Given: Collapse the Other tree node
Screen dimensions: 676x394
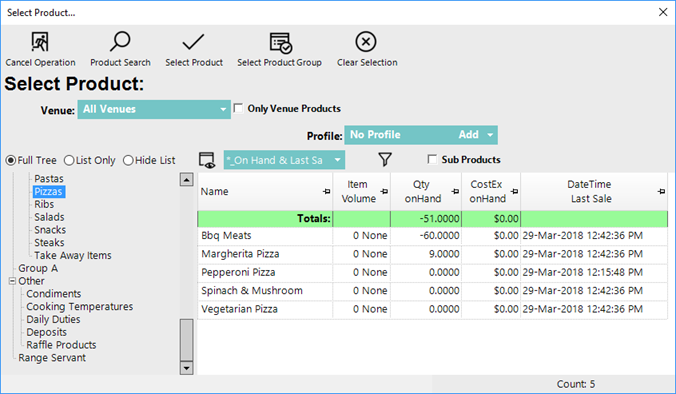Looking at the screenshot, I should click(x=12, y=281).
